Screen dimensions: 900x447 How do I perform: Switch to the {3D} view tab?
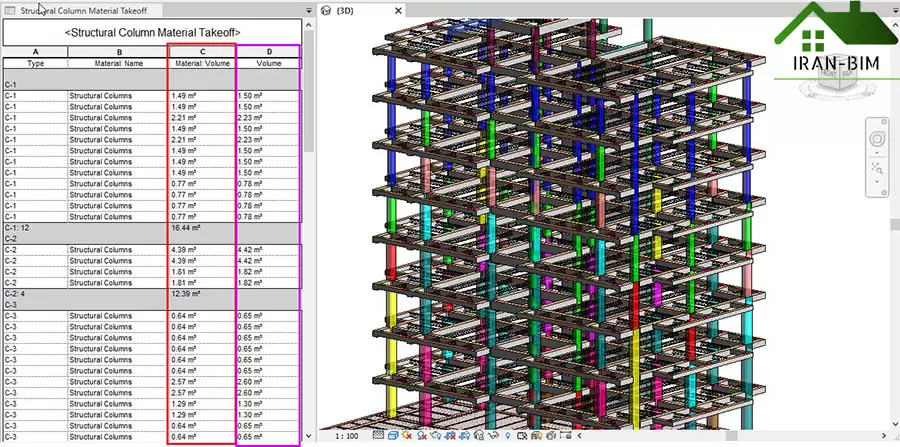(344, 10)
